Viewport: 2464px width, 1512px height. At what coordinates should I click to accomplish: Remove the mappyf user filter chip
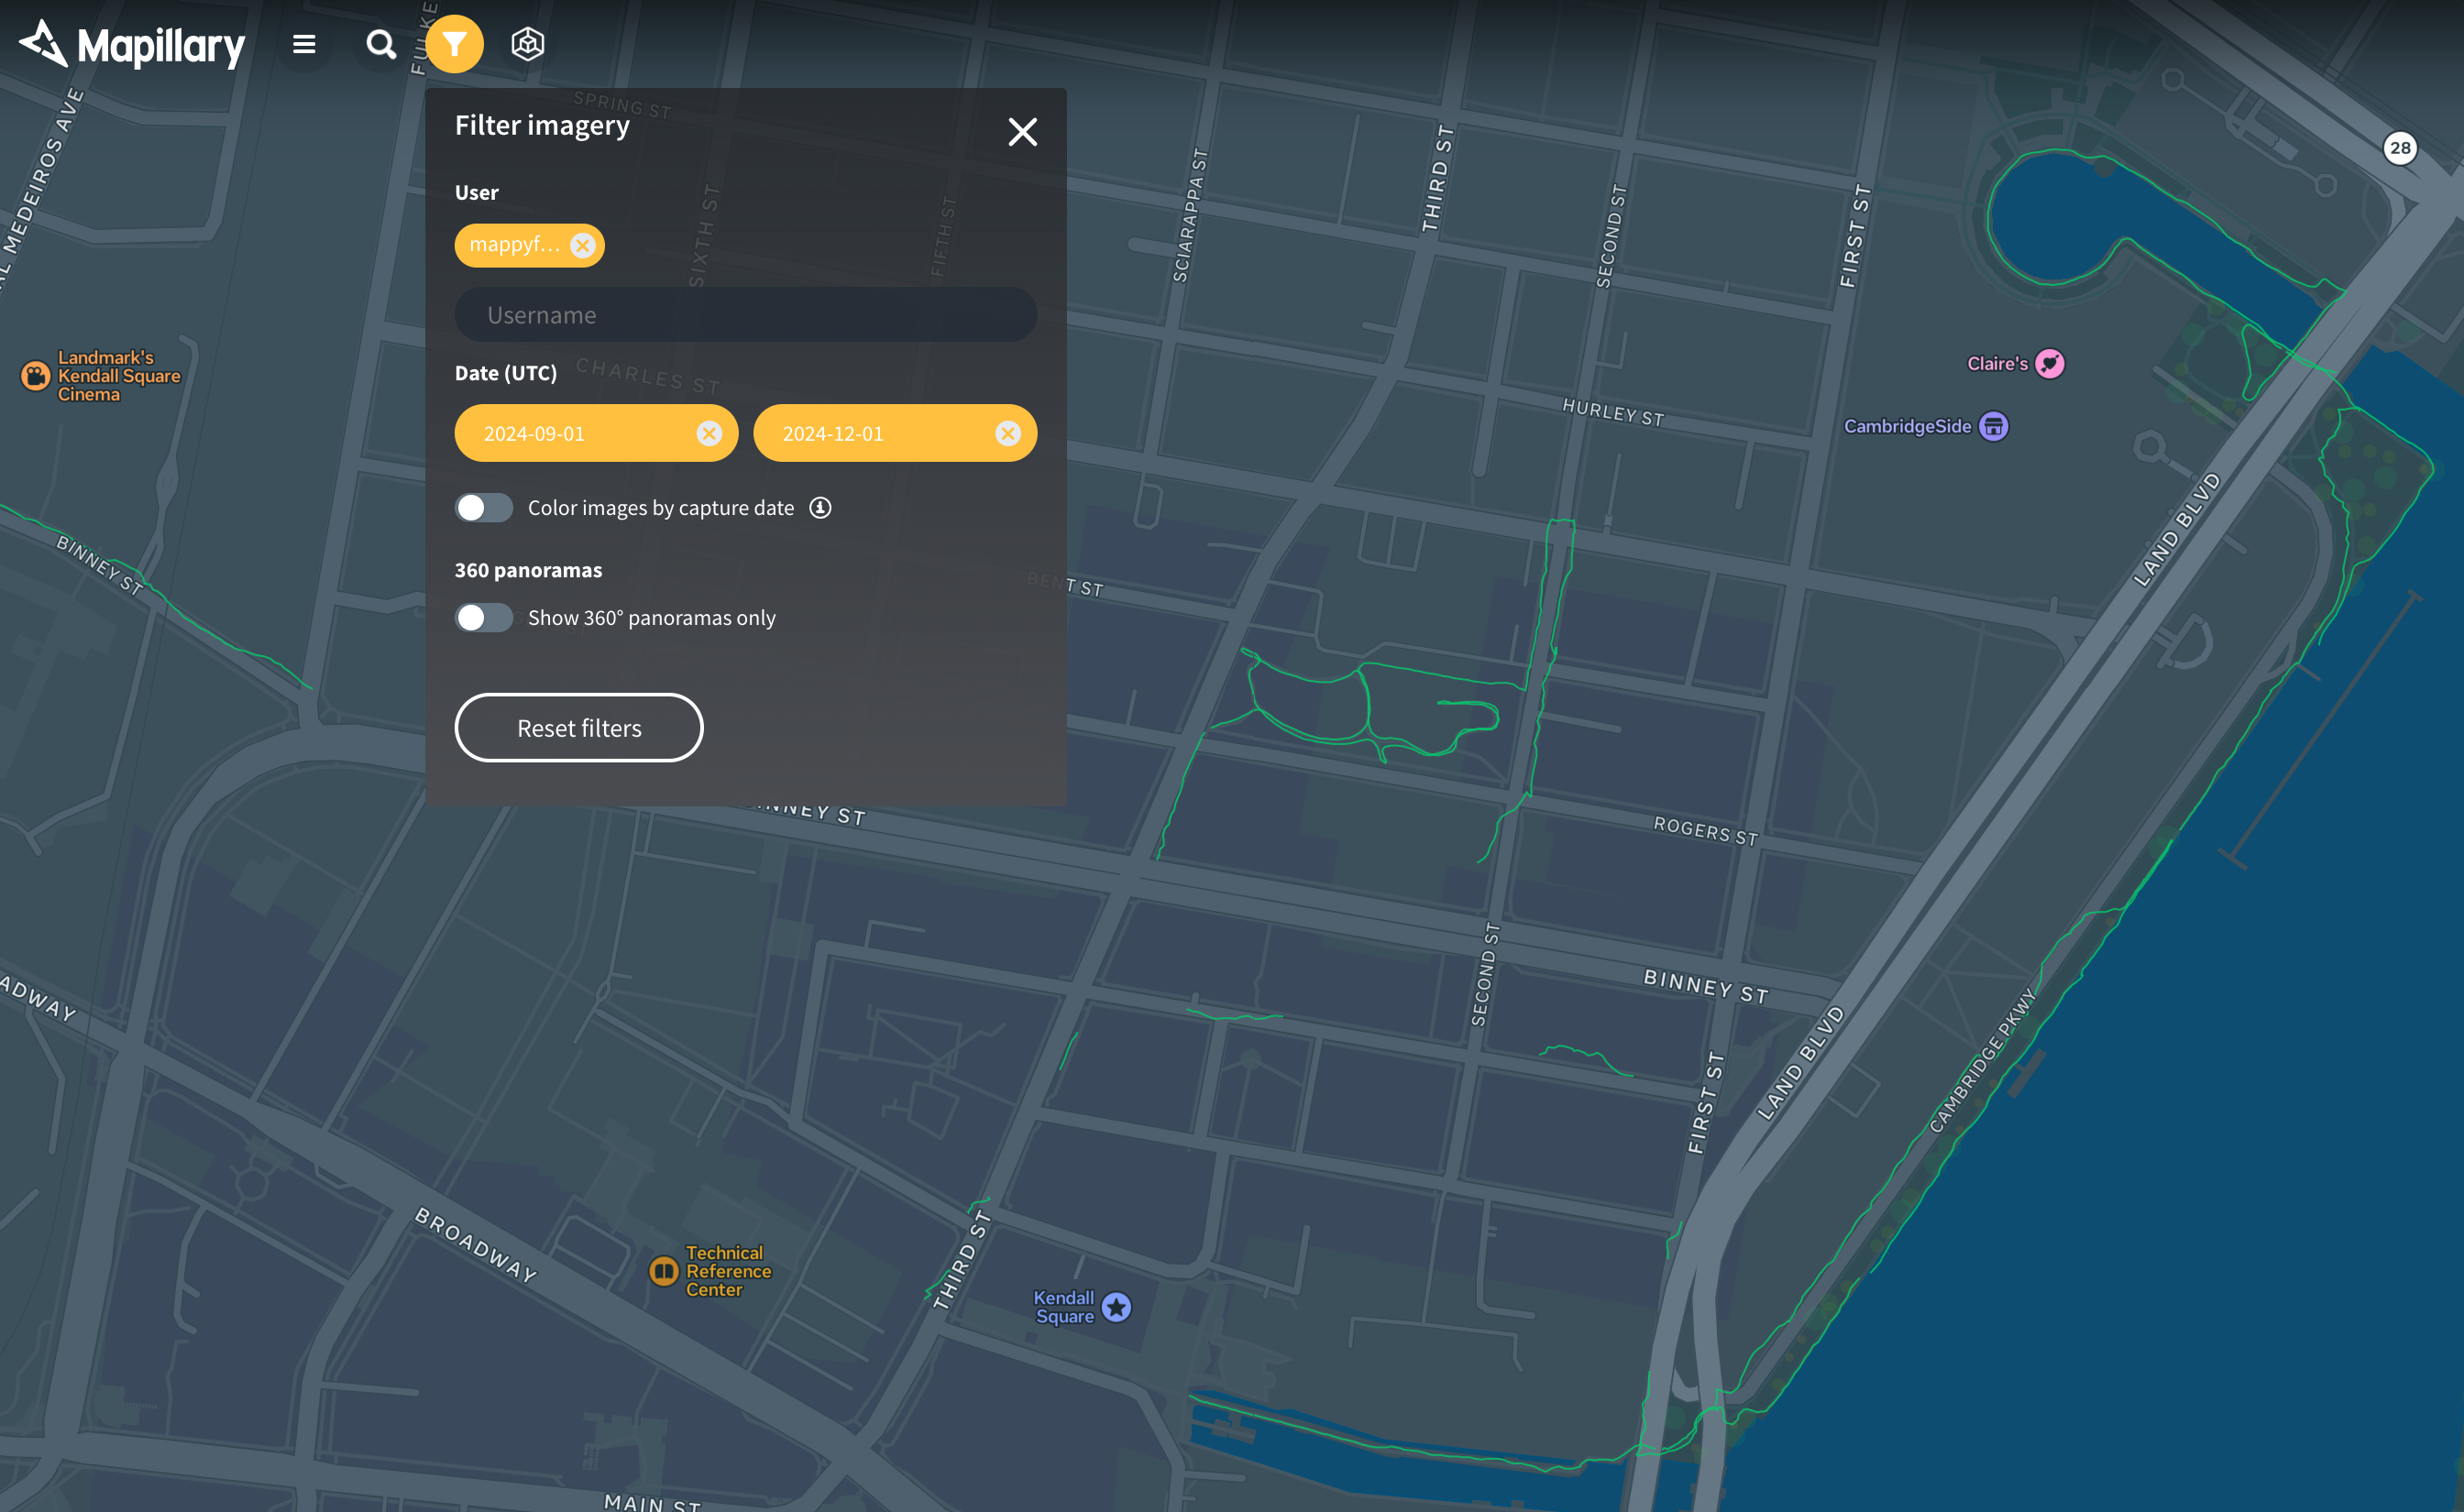582,245
